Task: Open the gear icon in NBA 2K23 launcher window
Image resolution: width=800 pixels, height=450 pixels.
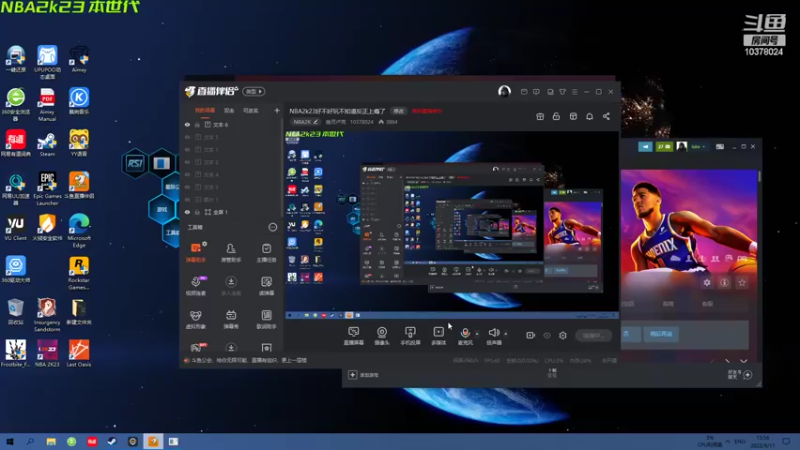Action: coord(707,282)
